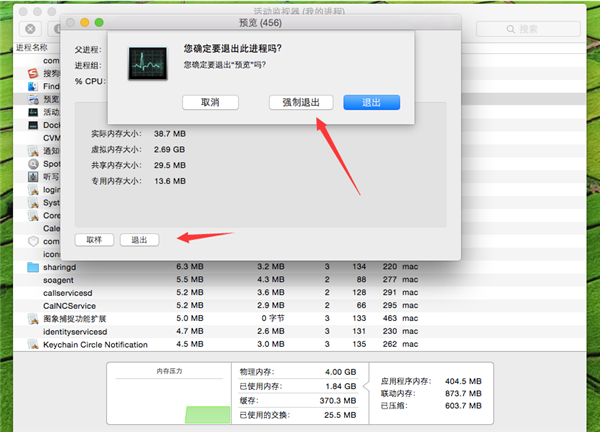Click Quit (退出) in the process info window
600x432 pixels.
pyautogui.click(x=139, y=240)
